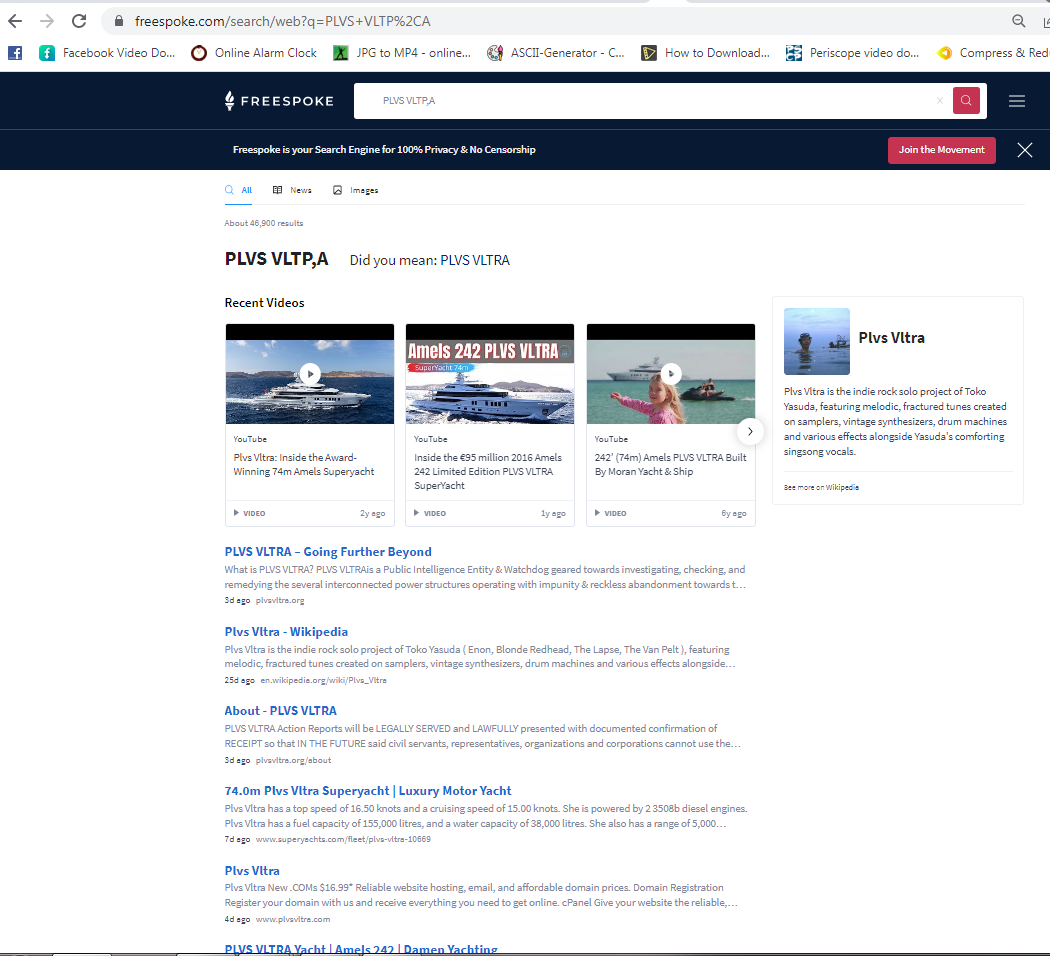Click the Recent Videos heading
Image resolution: width=1050 pixels, height=956 pixels.
[265, 303]
